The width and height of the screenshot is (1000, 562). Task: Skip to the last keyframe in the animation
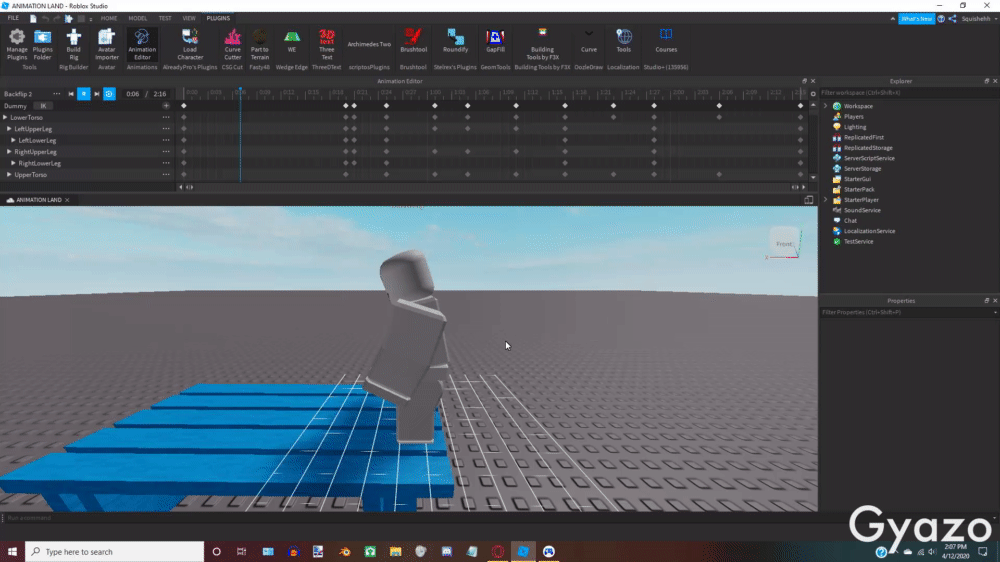[x=97, y=94]
